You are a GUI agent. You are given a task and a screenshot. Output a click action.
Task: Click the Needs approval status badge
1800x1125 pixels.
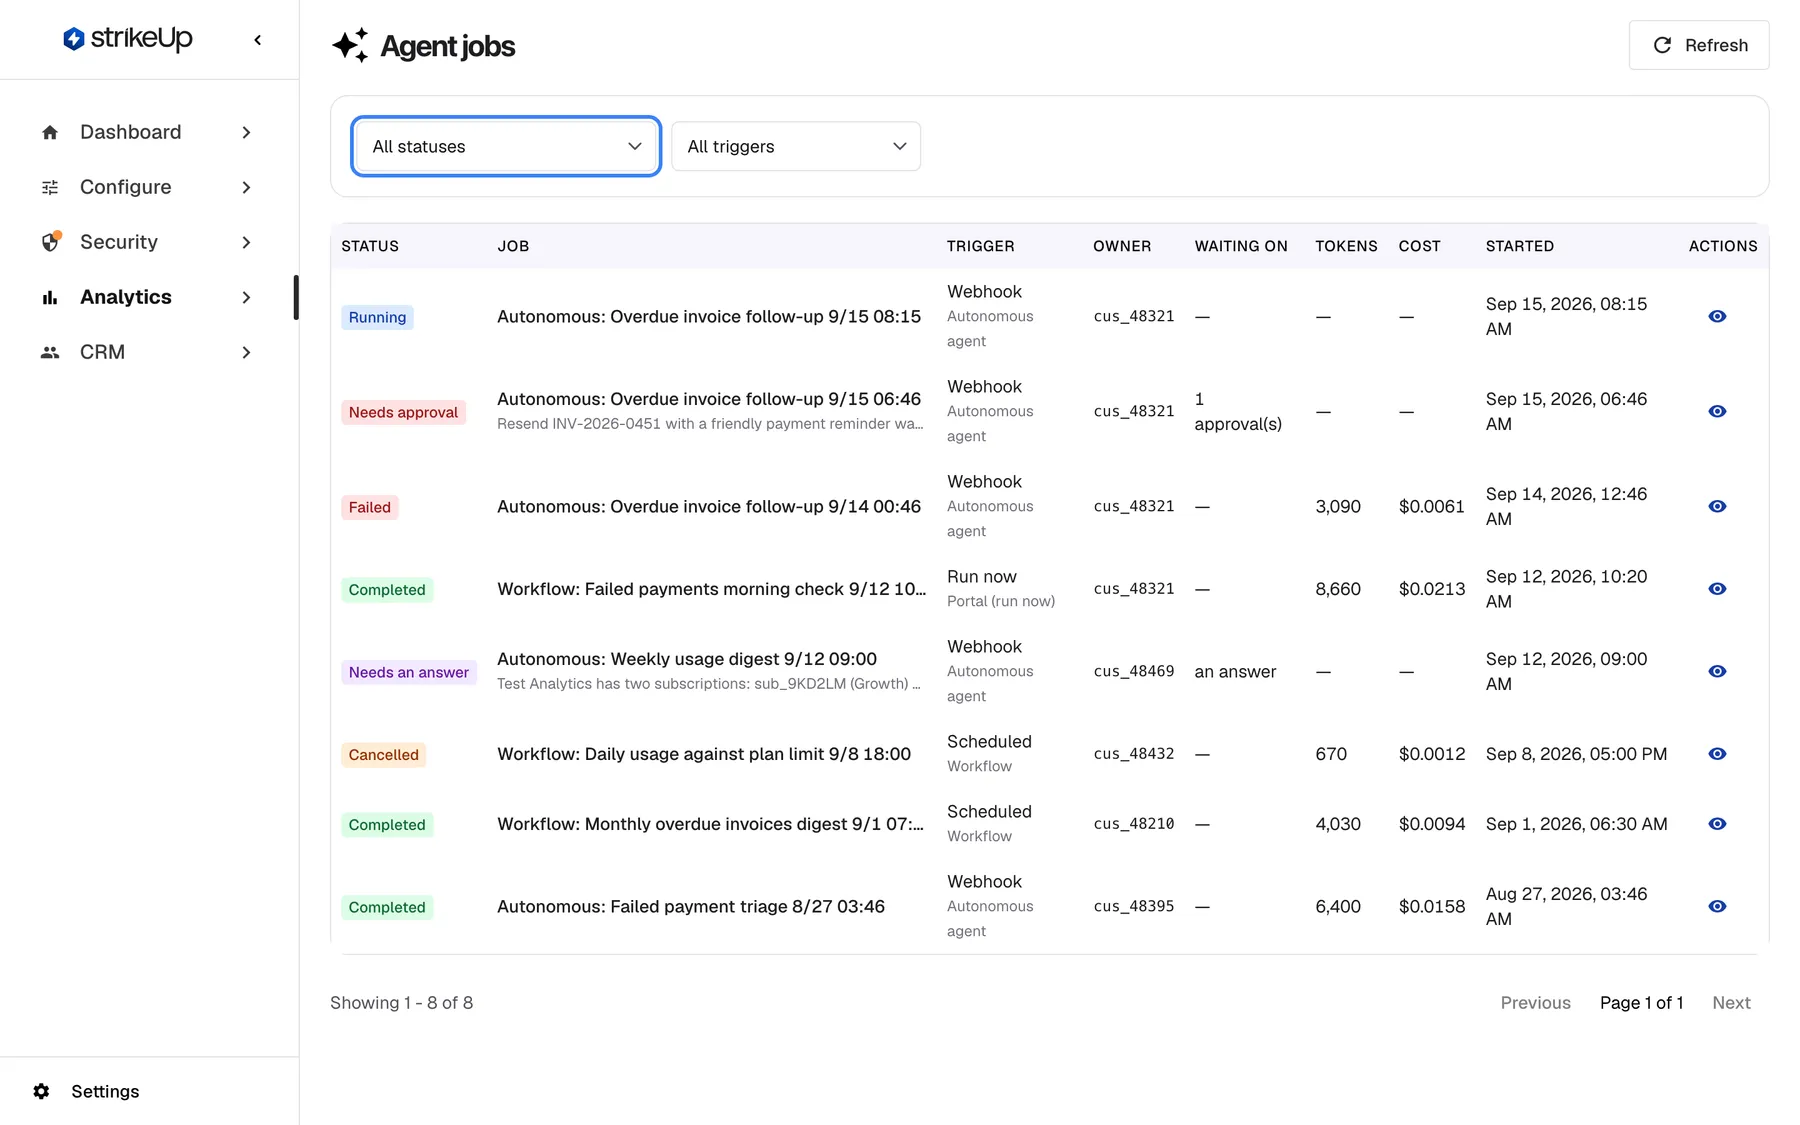coord(403,412)
